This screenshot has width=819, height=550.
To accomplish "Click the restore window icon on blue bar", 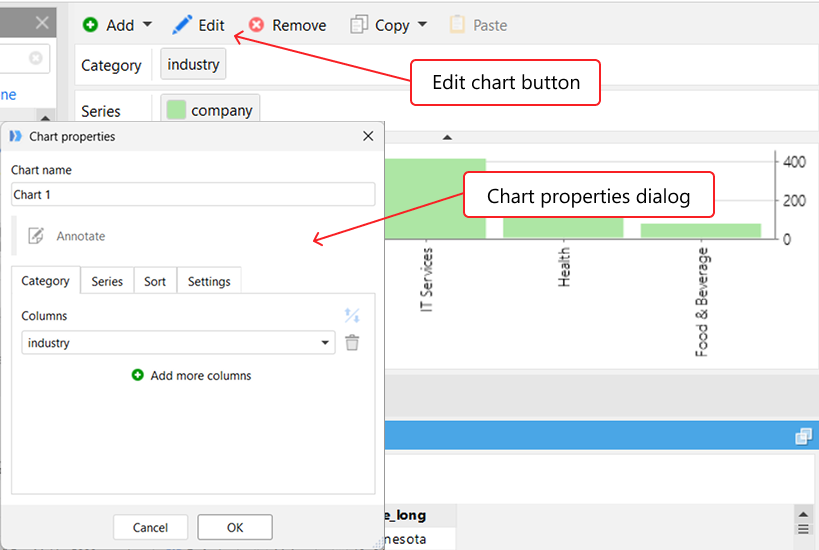I will (x=804, y=436).
